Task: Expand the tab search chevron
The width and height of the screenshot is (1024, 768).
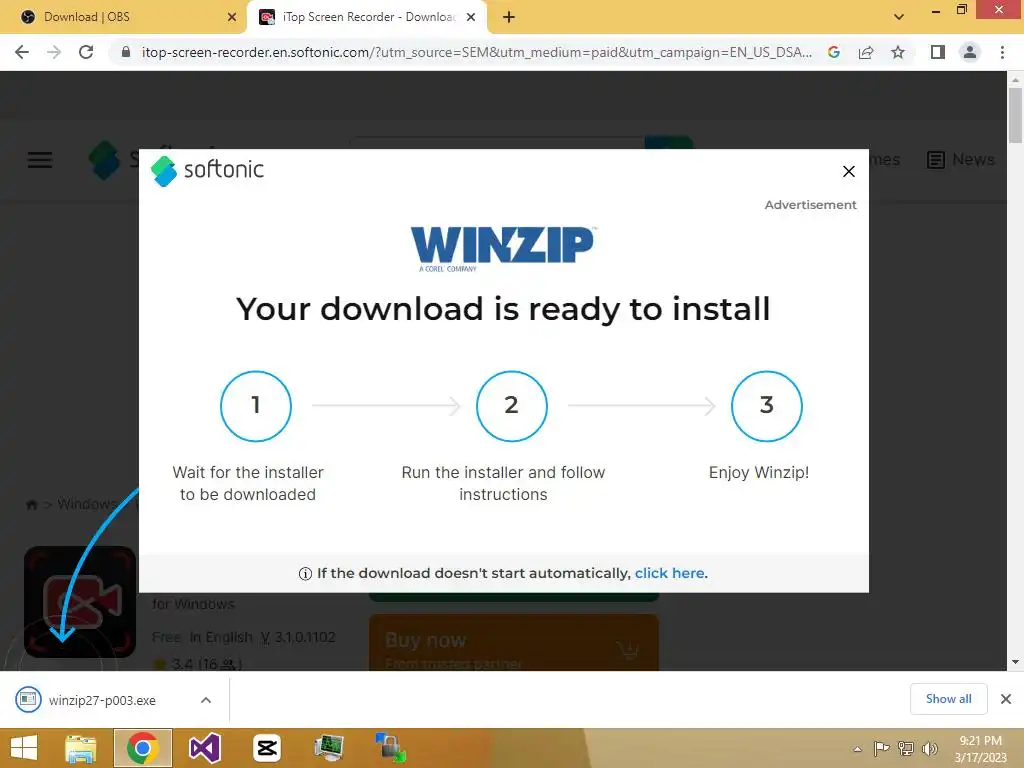Action: pyautogui.click(x=899, y=17)
